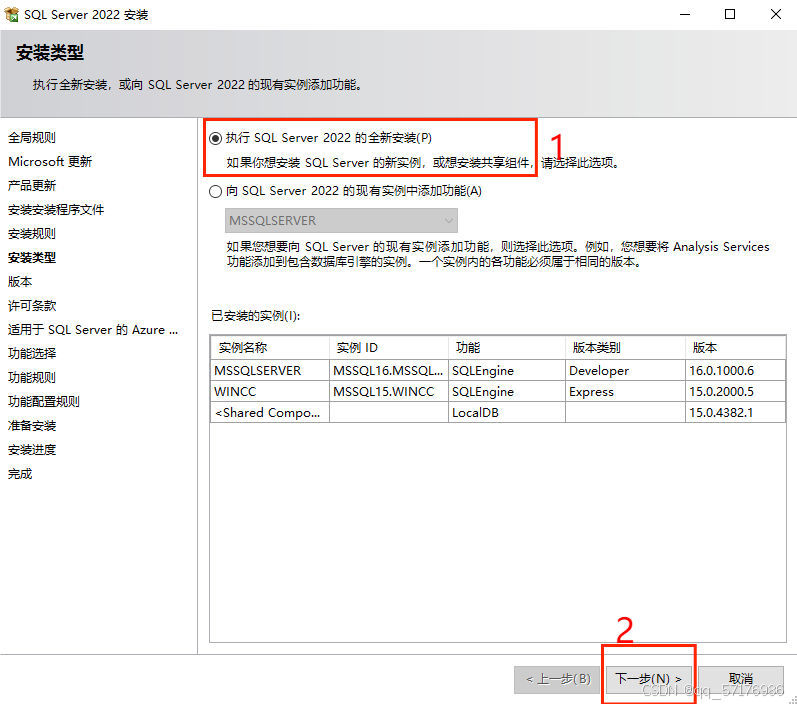
Task: Select 安装类型 step in sidebar
Action: pos(32,258)
